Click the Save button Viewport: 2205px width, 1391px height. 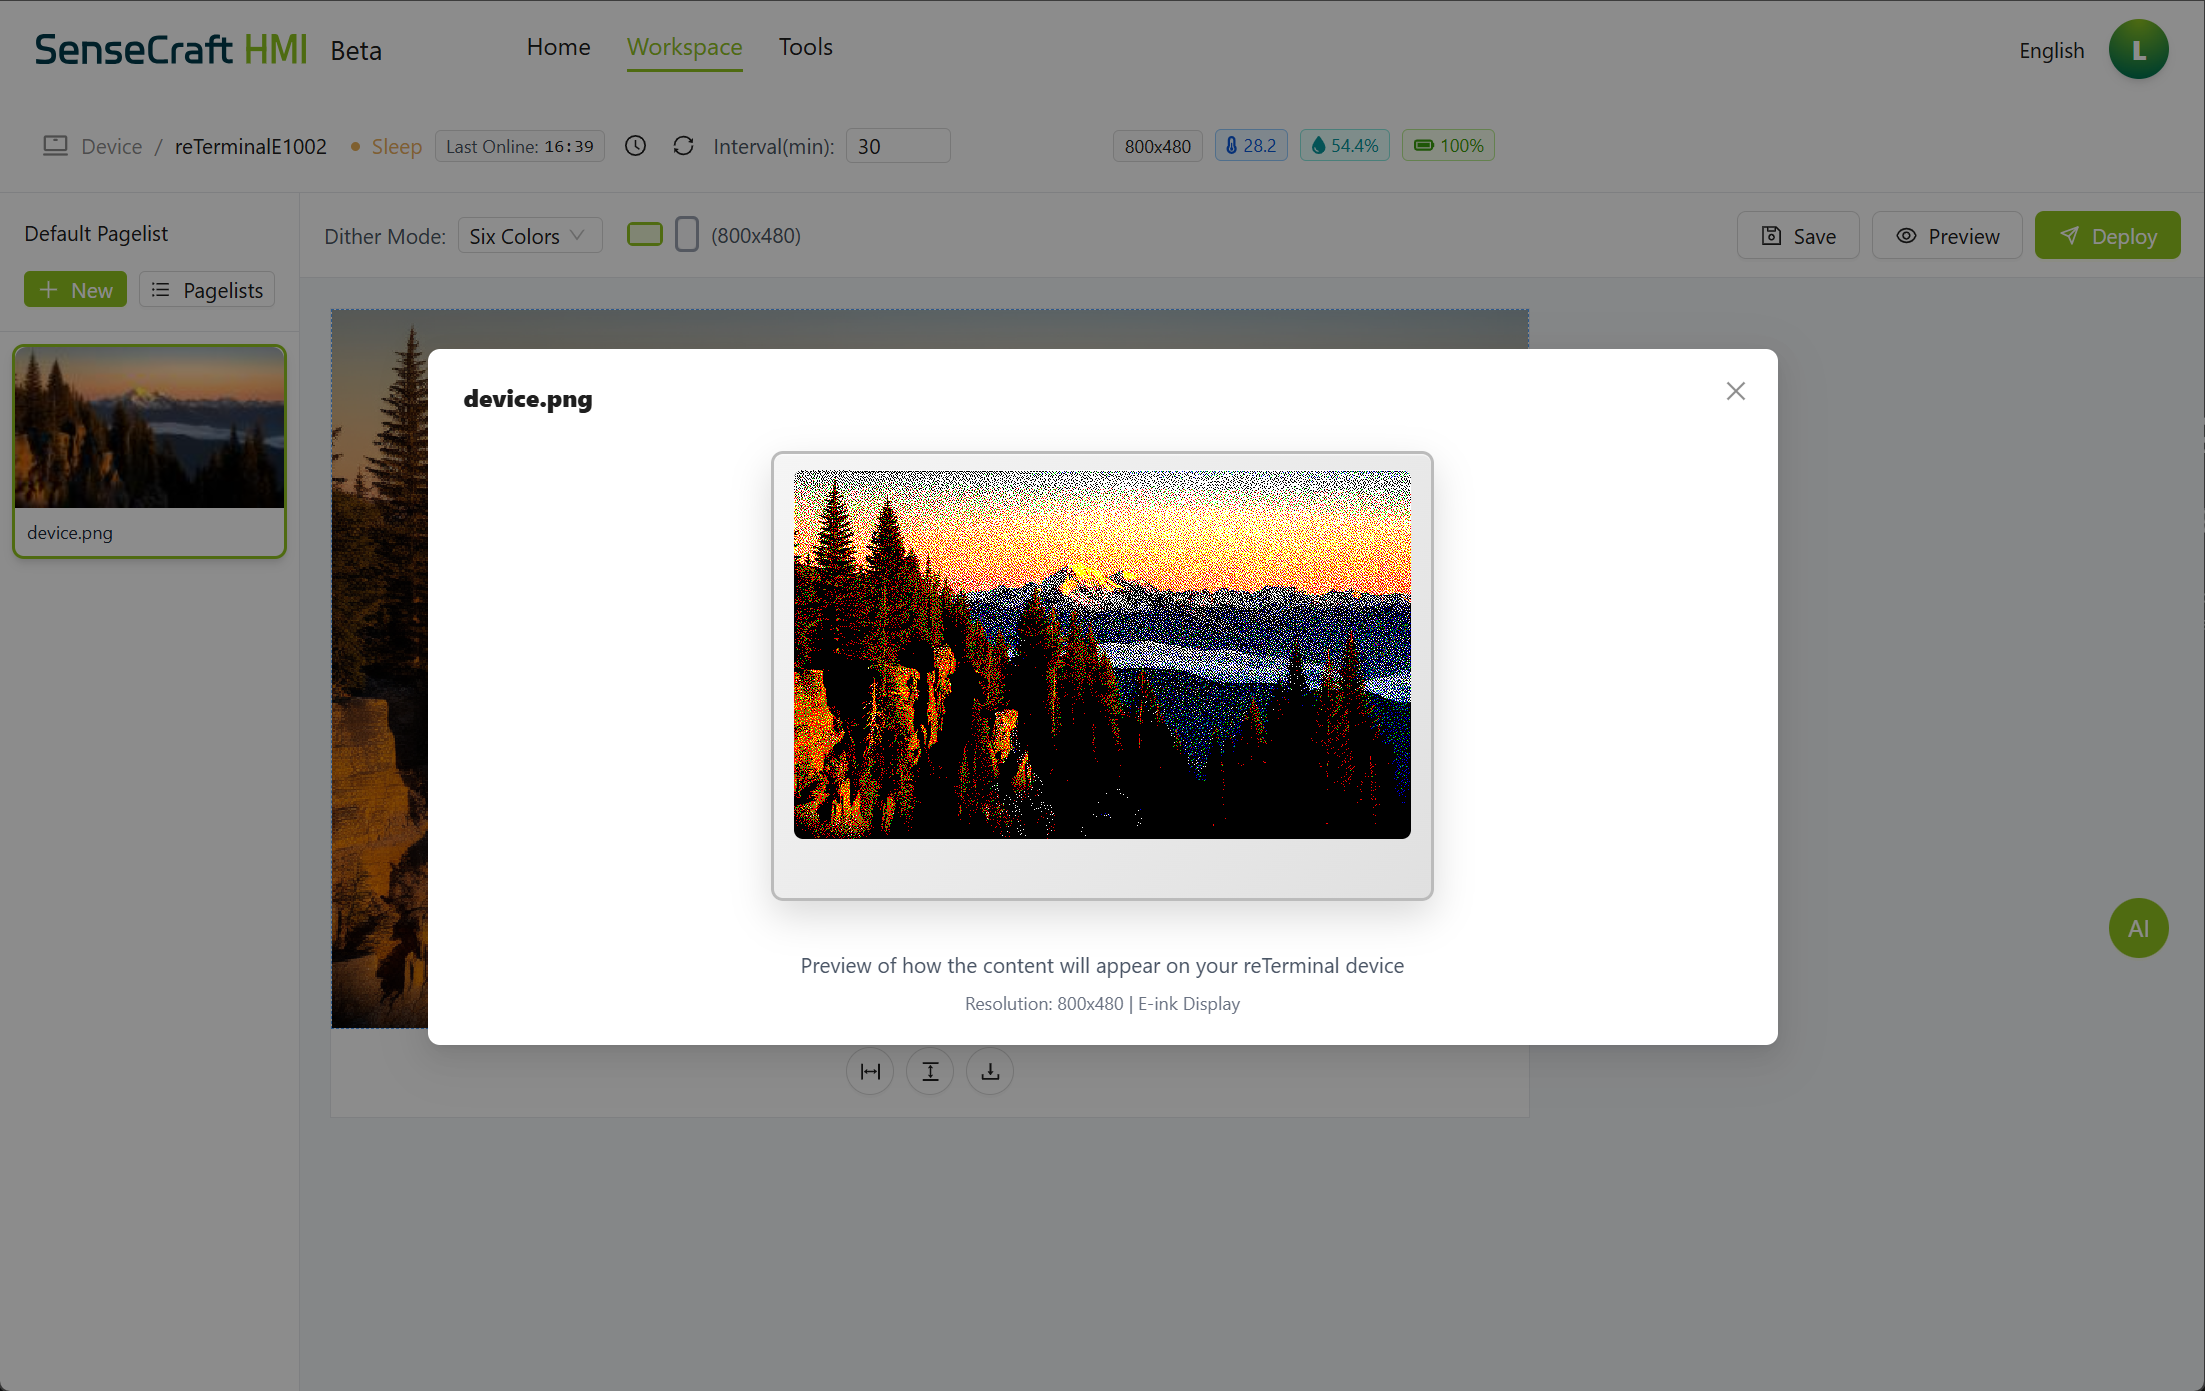click(x=1798, y=236)
